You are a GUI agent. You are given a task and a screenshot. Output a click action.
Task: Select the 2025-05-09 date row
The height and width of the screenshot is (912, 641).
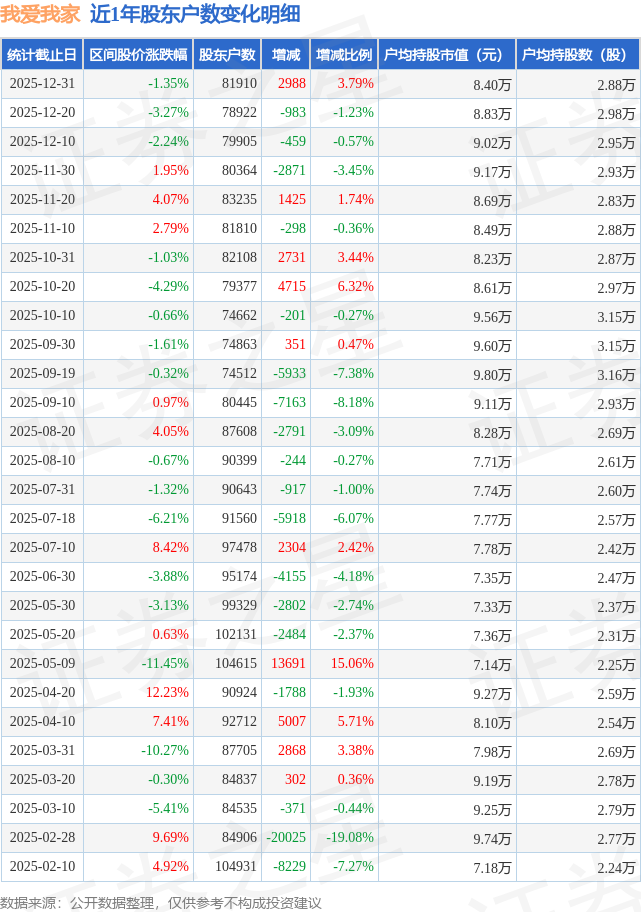point(41,663)
